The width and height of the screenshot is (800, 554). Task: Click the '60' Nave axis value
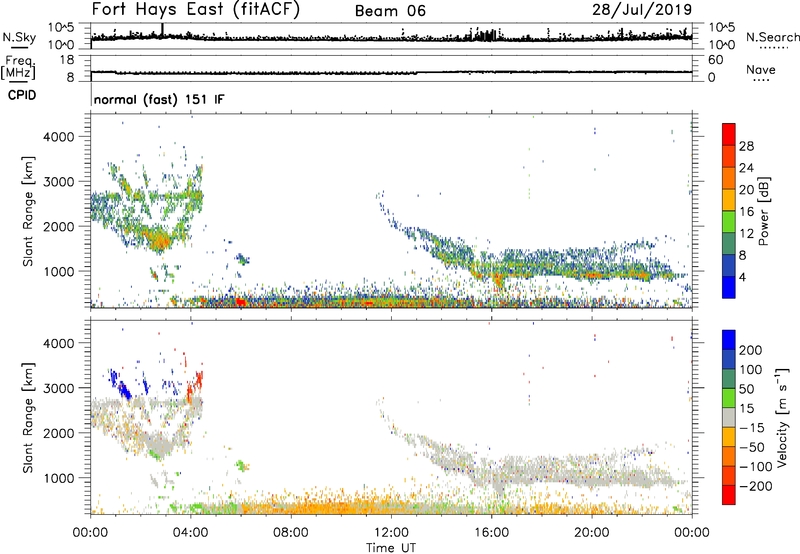tap(715, 60)
